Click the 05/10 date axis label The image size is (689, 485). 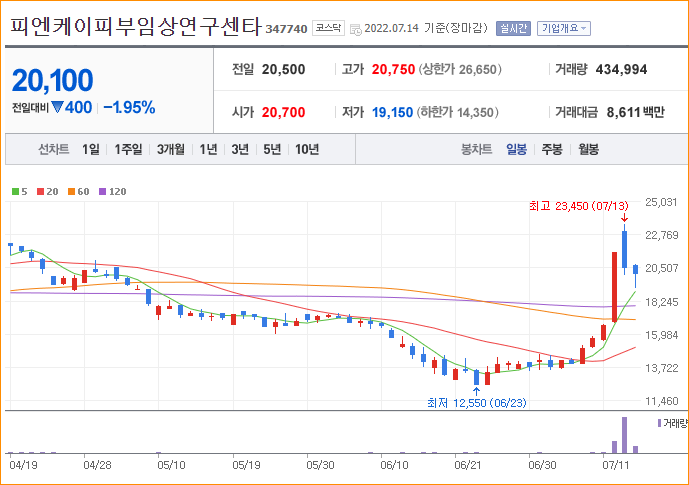point(171,465)
